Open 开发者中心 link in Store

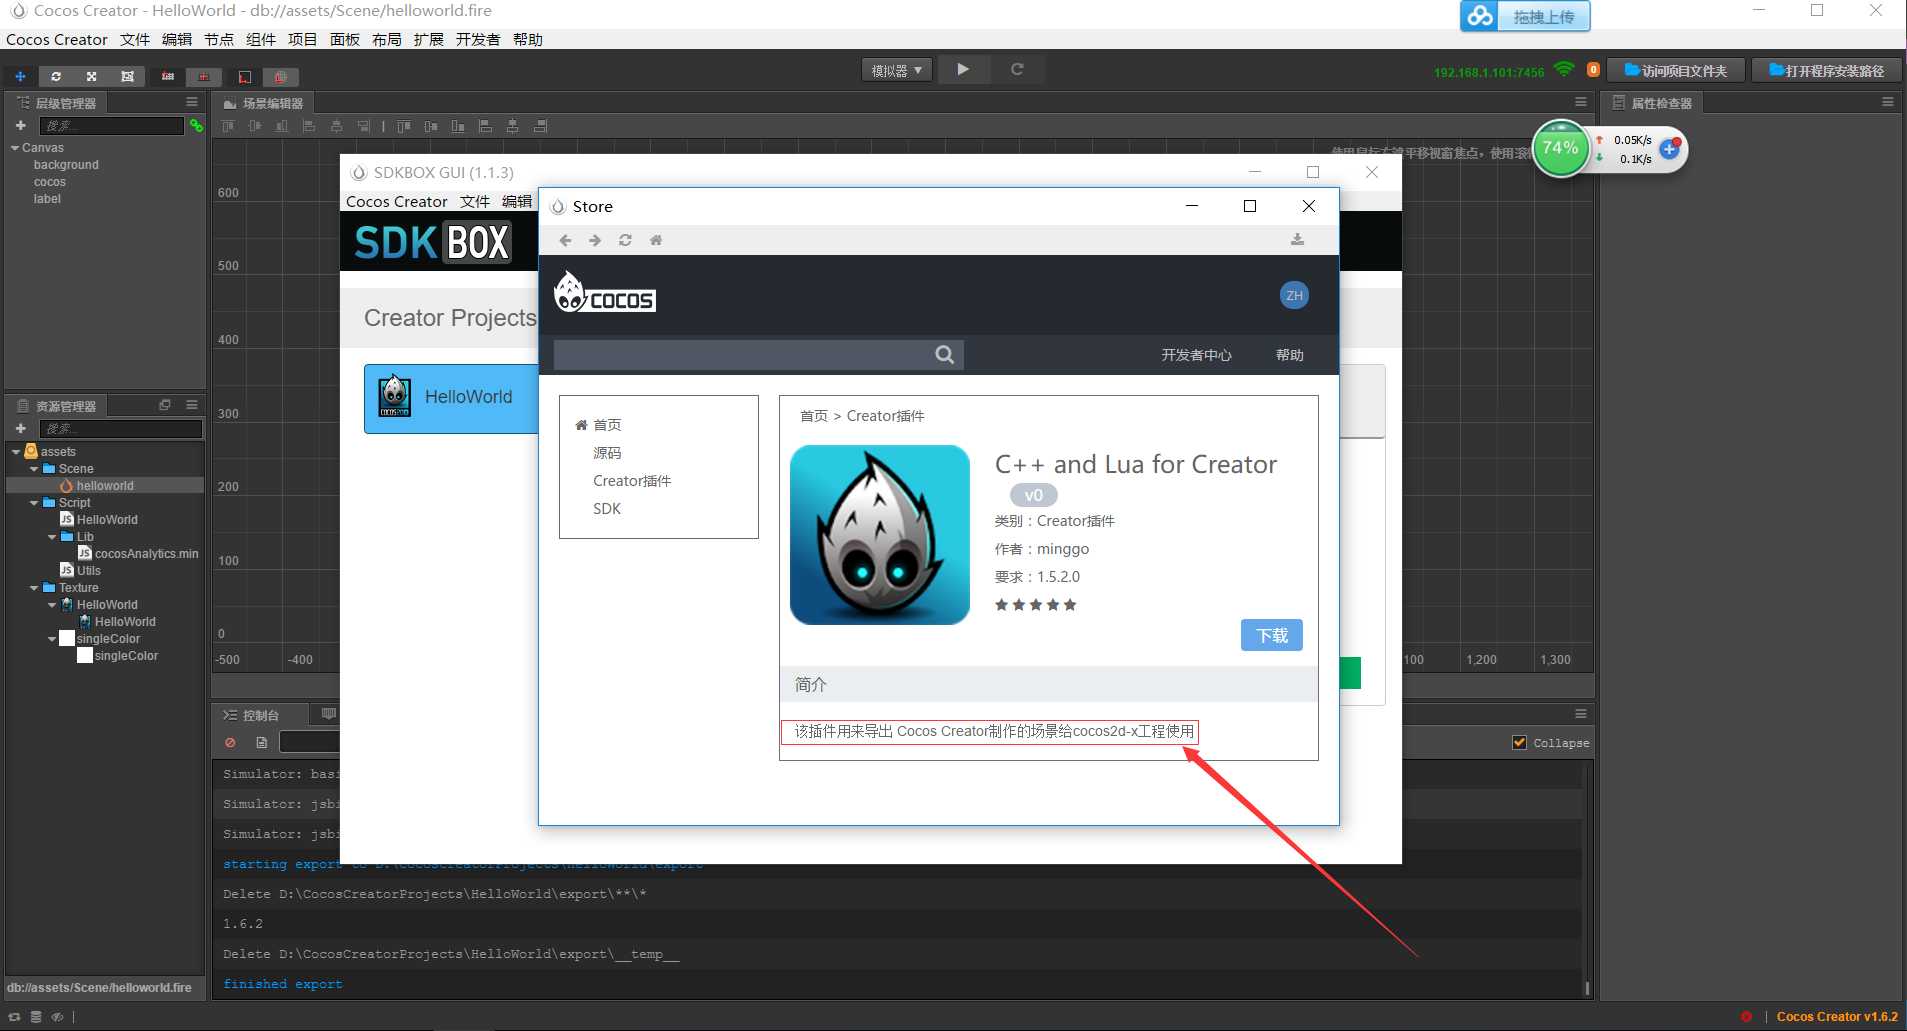[x=1196, y=355]
